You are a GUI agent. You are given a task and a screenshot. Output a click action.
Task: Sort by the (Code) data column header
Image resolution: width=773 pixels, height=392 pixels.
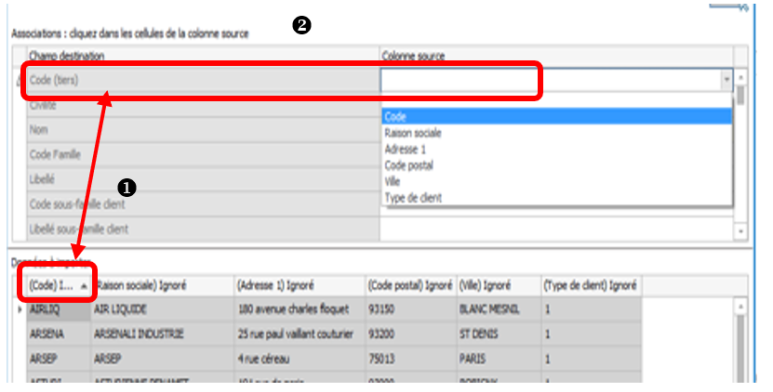click(58, 285)
